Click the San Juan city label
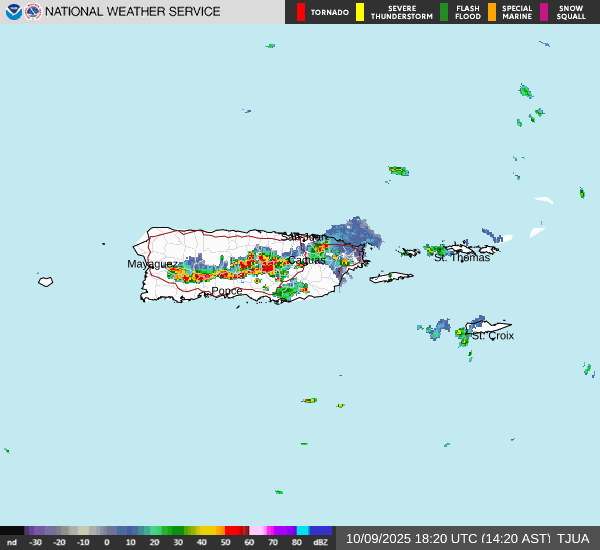Image resolution: width=600 pixels, height=550 pixels. click(x=303, y=237)
